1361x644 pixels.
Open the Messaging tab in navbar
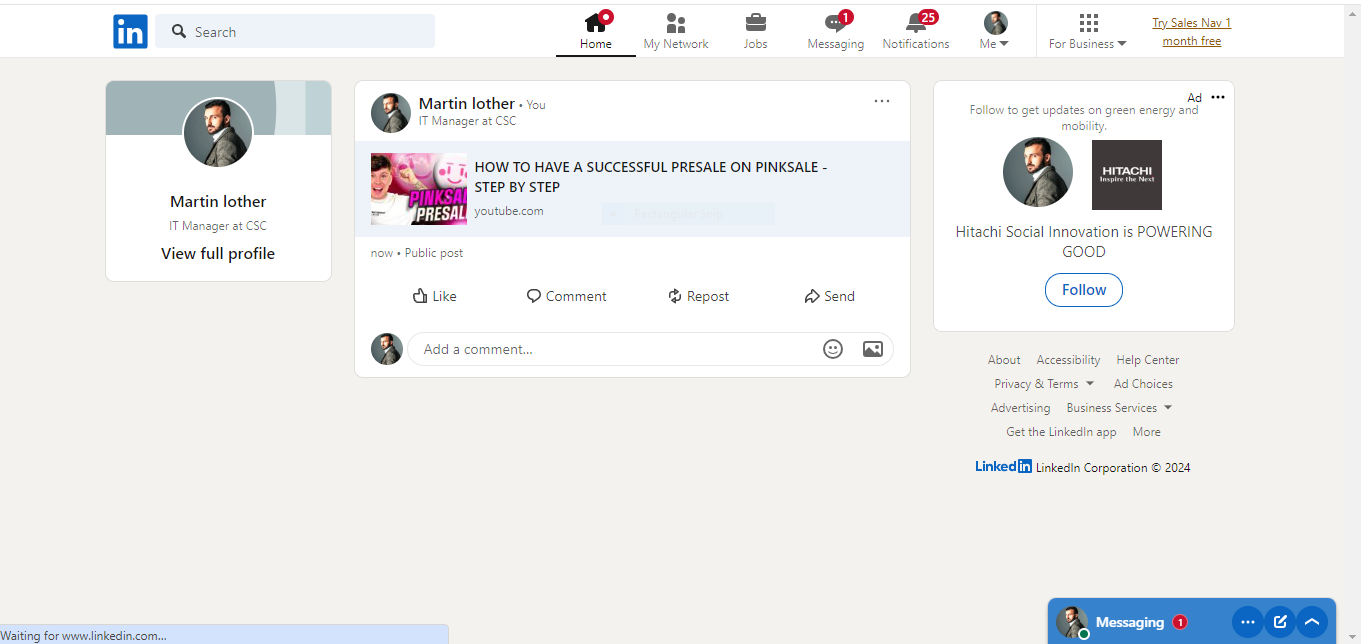tap(836, 32)
